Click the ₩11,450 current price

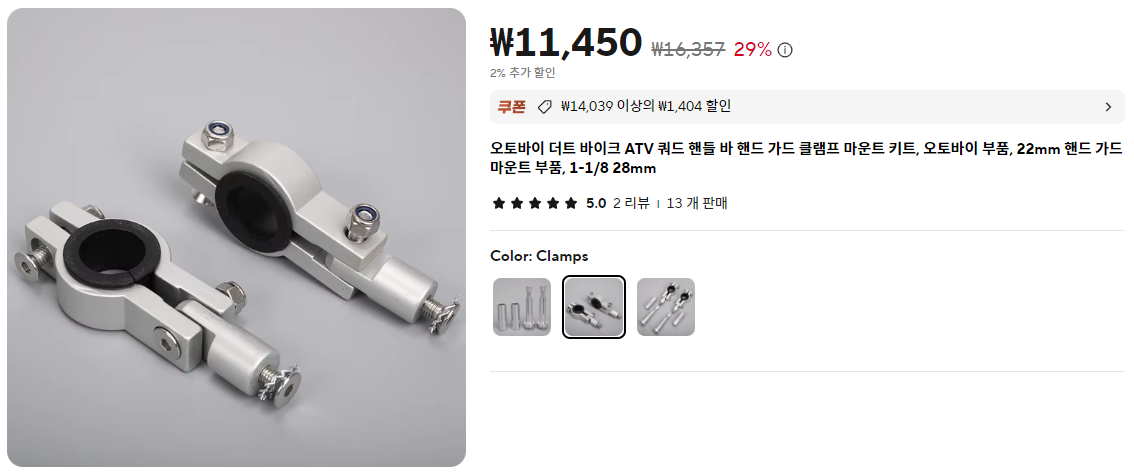click(x=566, y=43)
